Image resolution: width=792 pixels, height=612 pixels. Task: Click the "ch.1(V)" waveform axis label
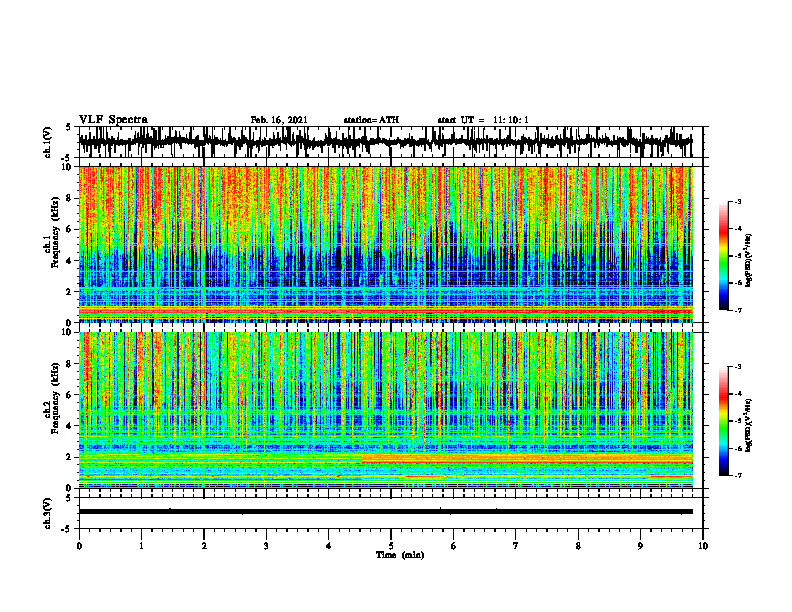(48, 142)
